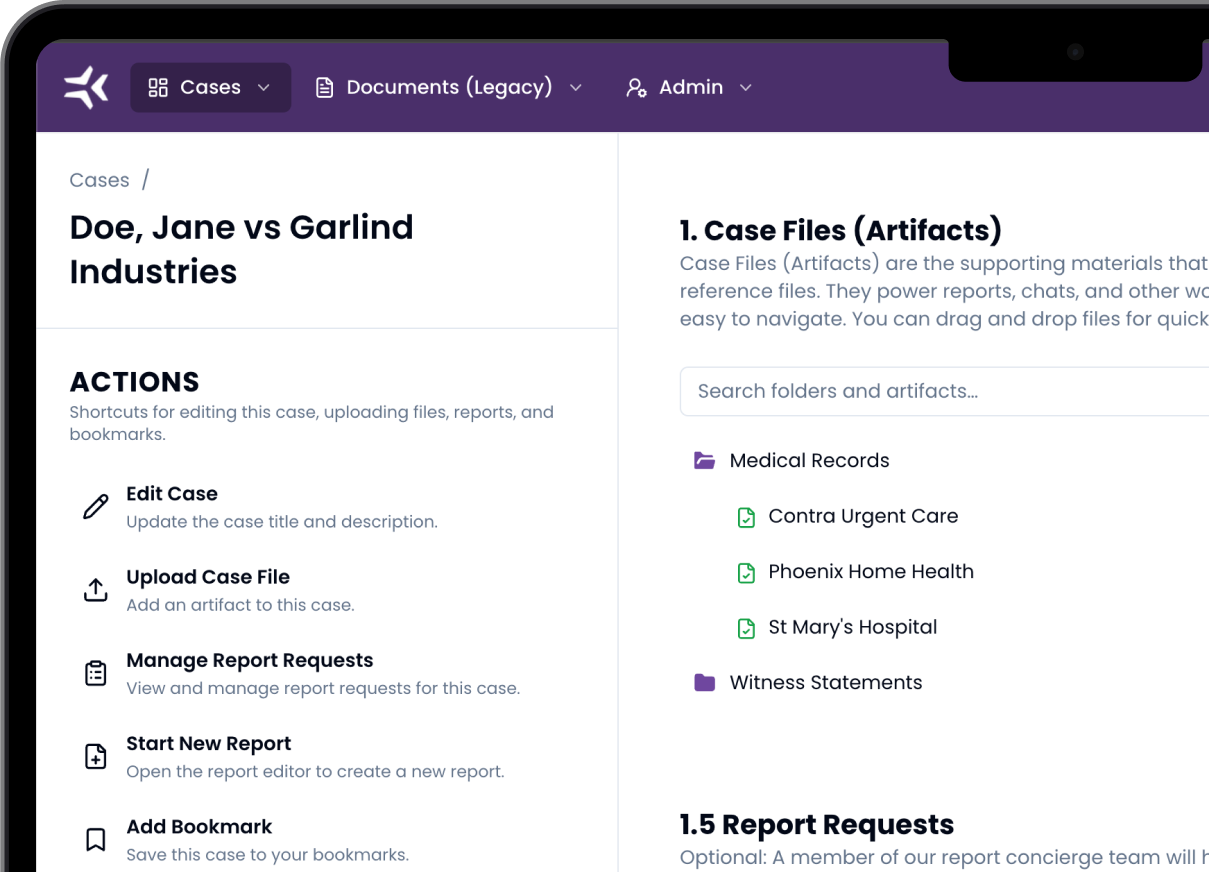Image resolution: width=1209 pixels, height=872 pixels.
Task: Click the Contra Urgent Care document icon
Action: click(746, 517)
